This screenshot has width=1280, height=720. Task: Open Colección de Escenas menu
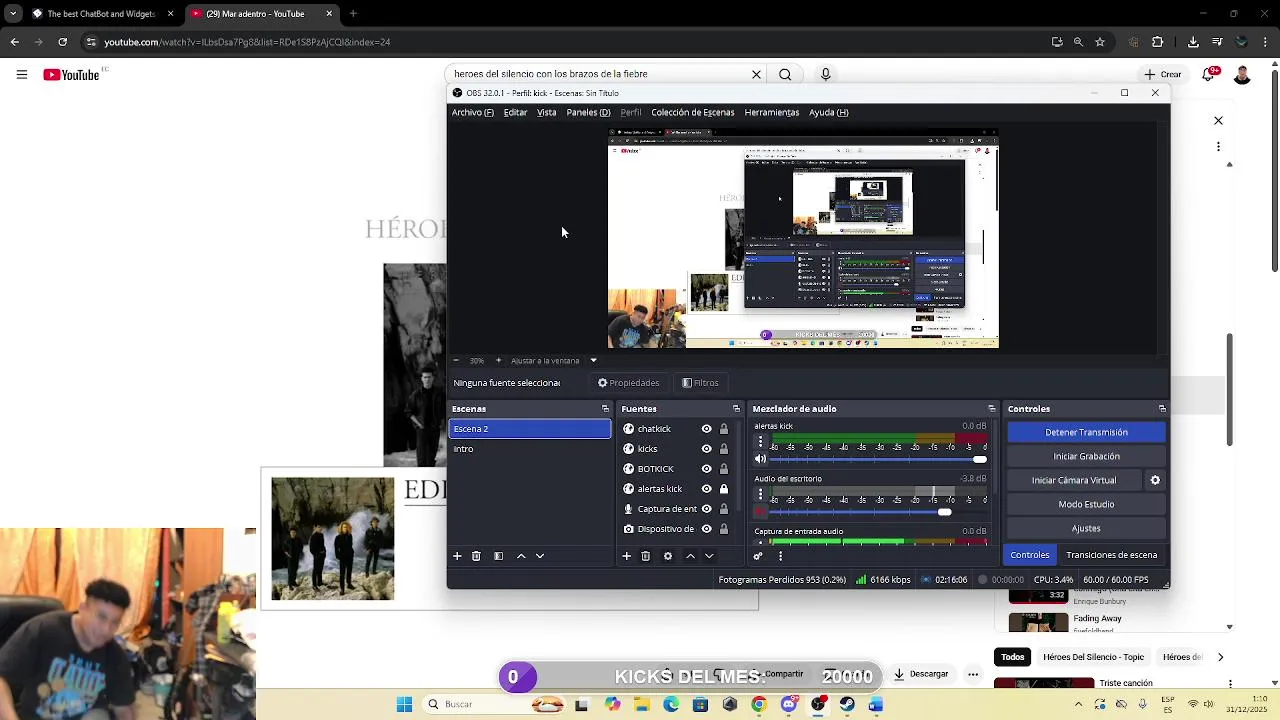pos(692,112)
